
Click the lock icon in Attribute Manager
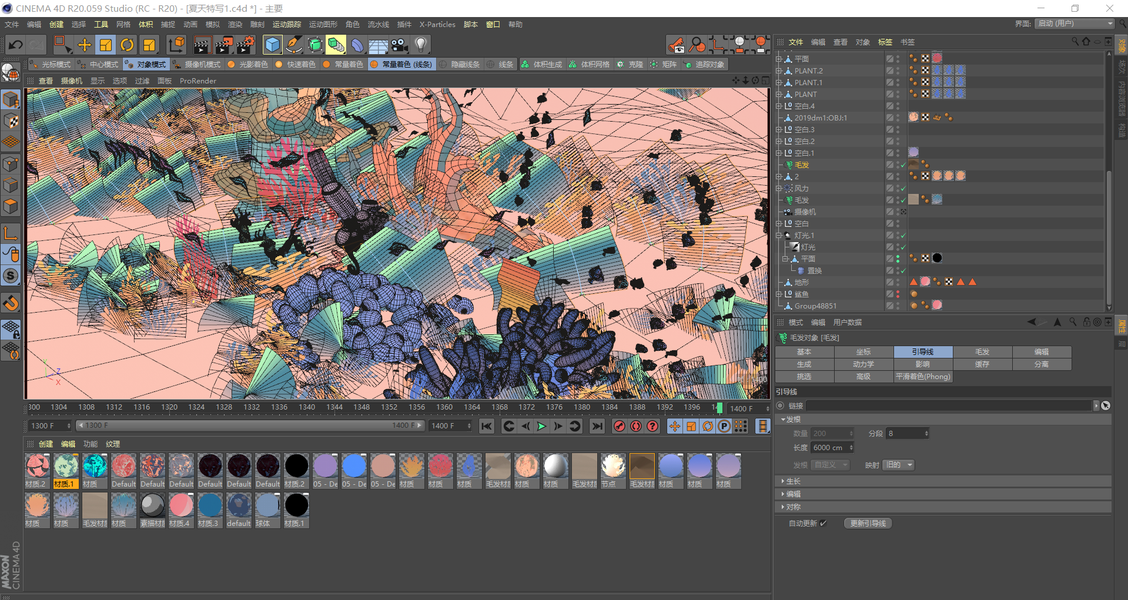[x=1086, y=322]
